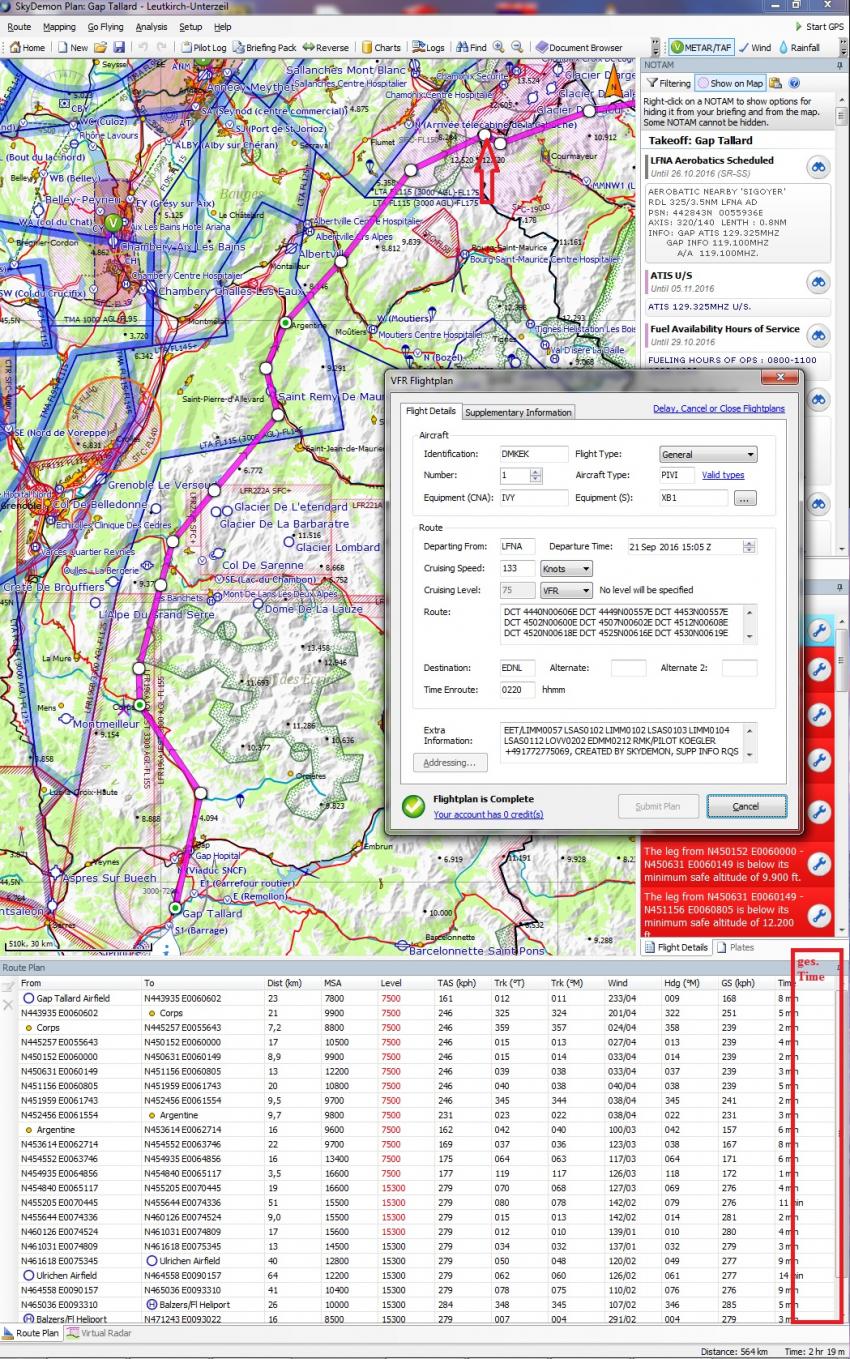Cancel the VFR Flightplan dialog
850x1359 pixels.
(746, 806)
